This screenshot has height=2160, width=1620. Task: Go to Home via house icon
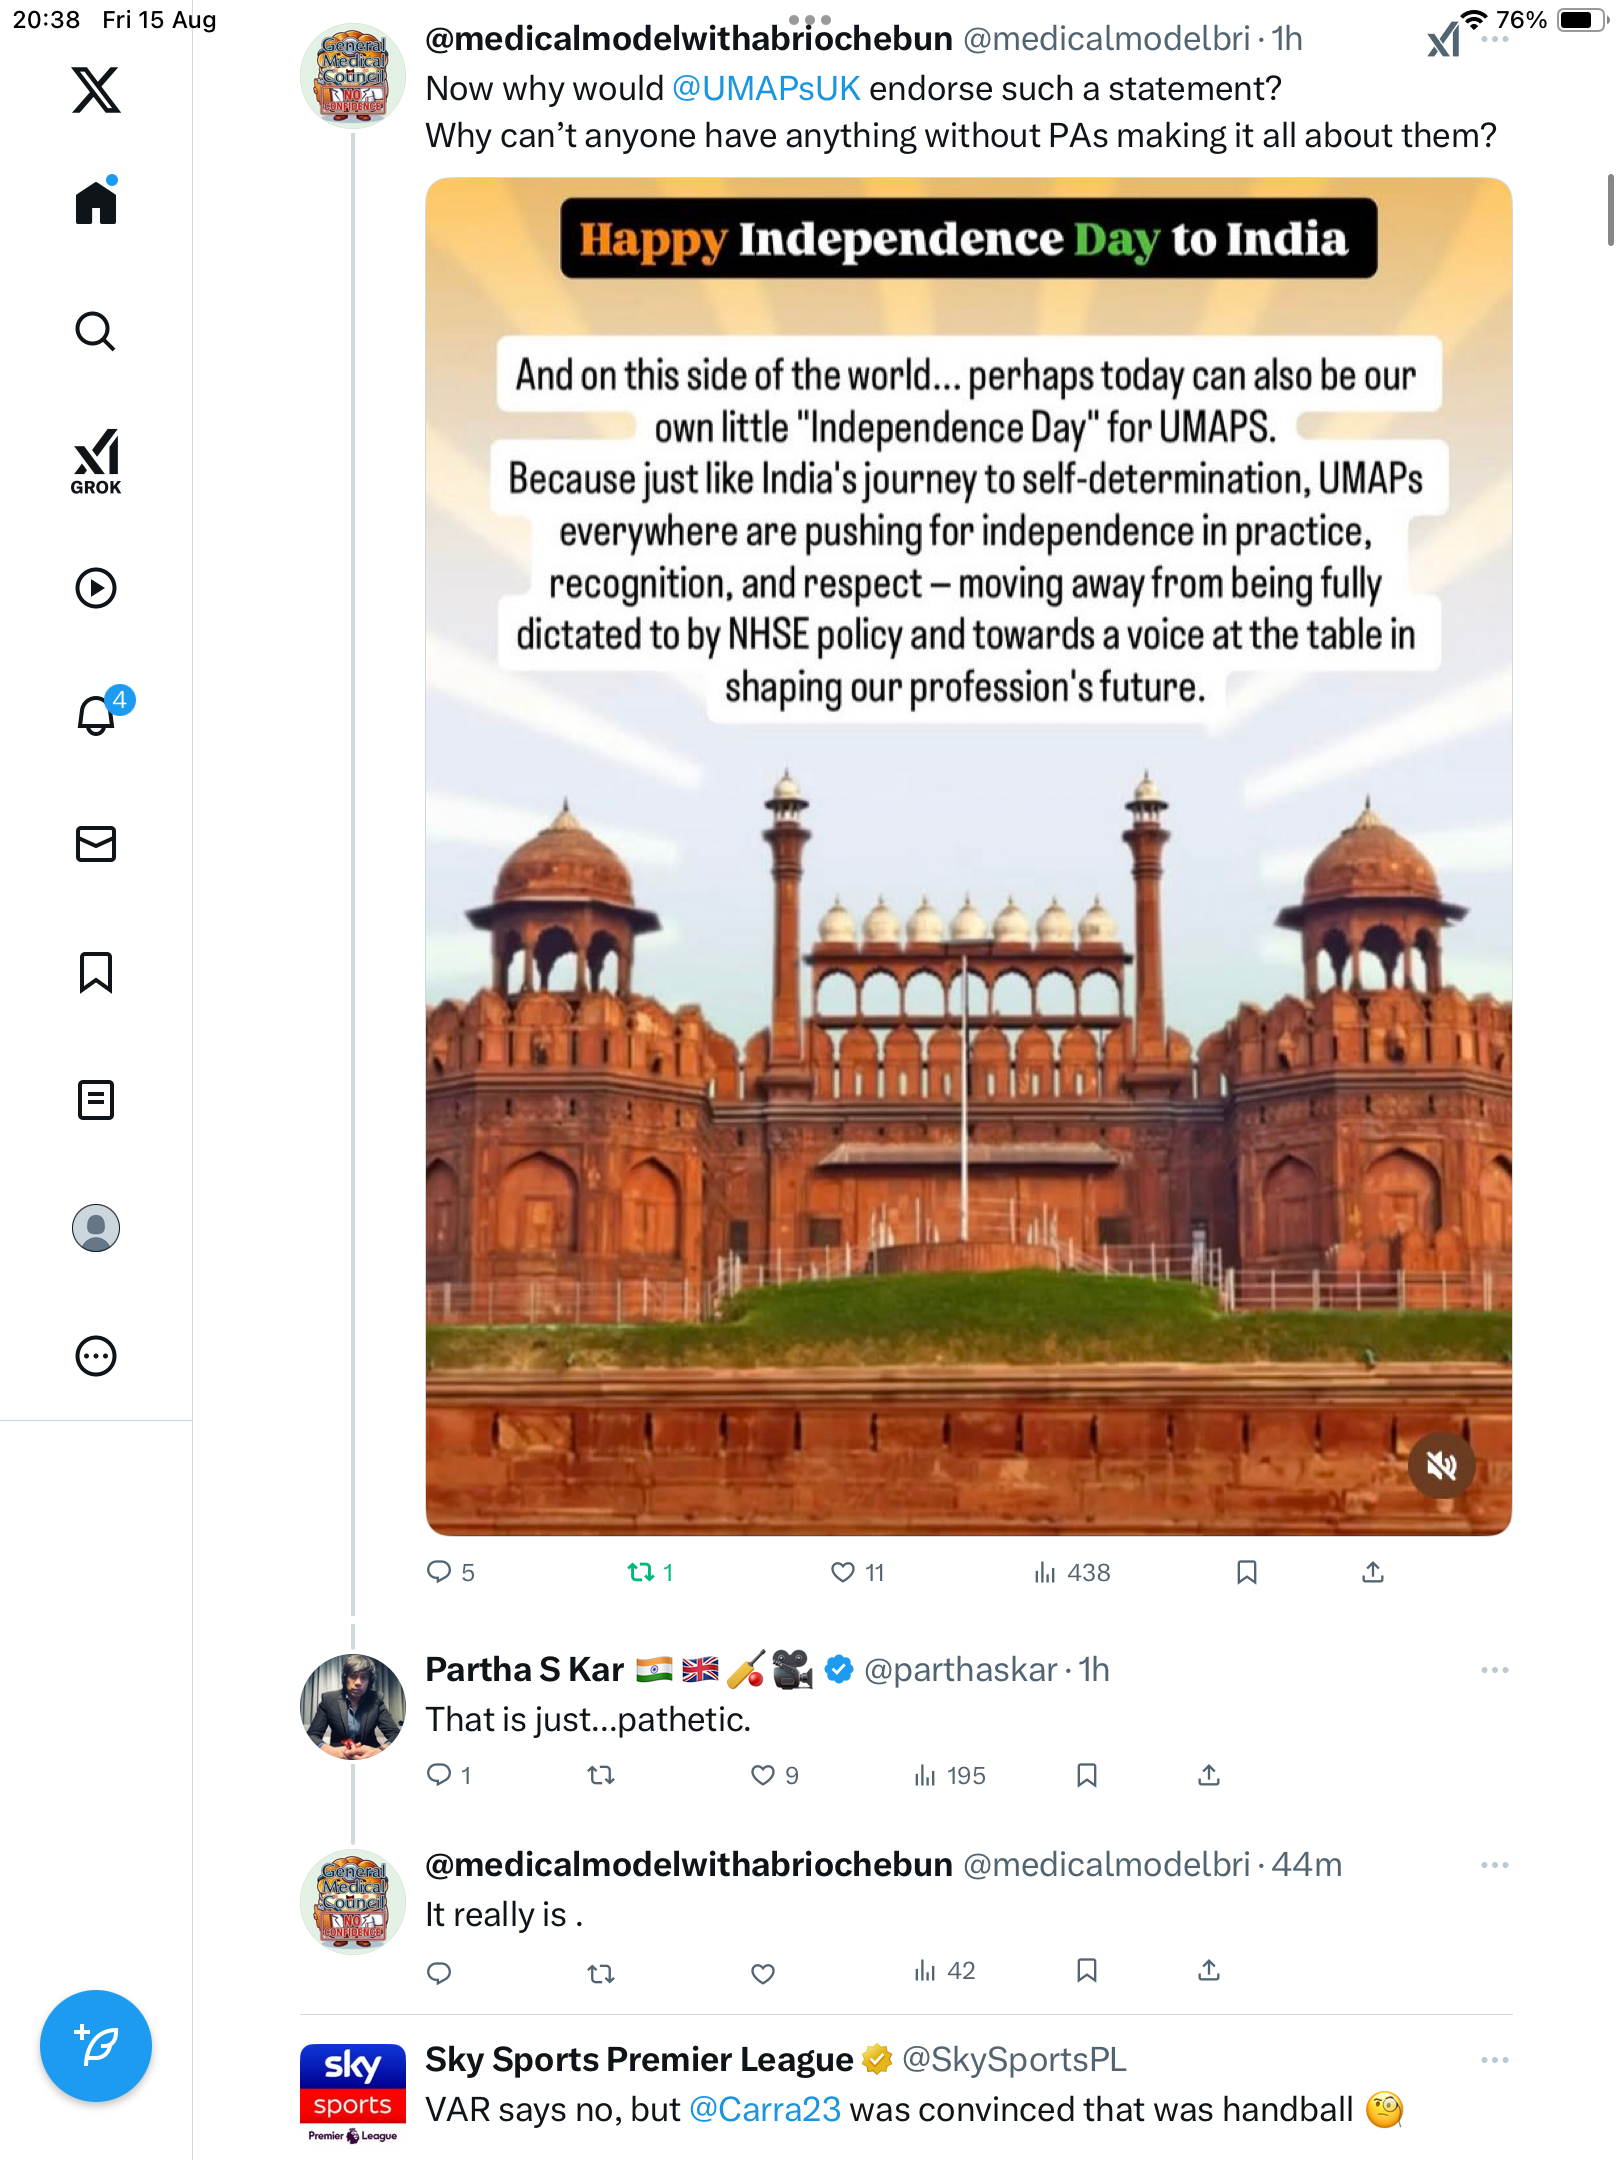point(96,203)
